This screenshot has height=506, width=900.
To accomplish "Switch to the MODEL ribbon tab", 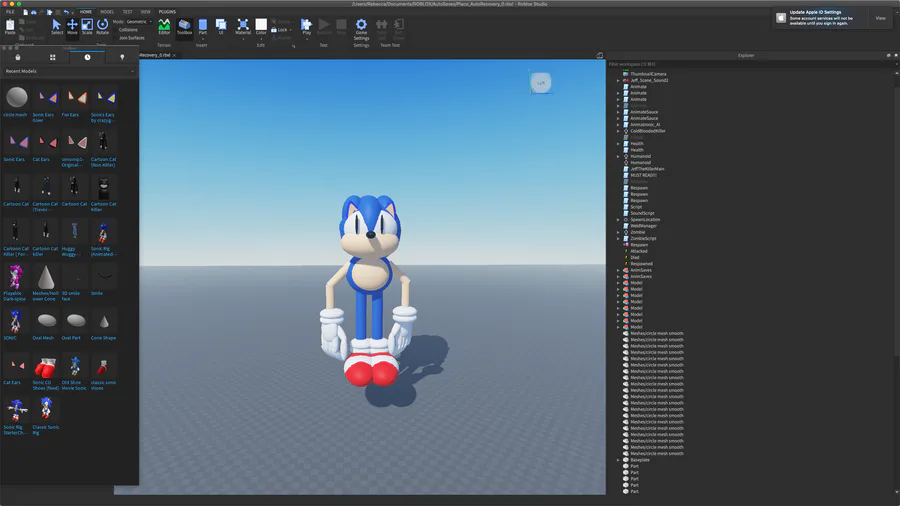I will pyautogui.click(x=107, y=11).
